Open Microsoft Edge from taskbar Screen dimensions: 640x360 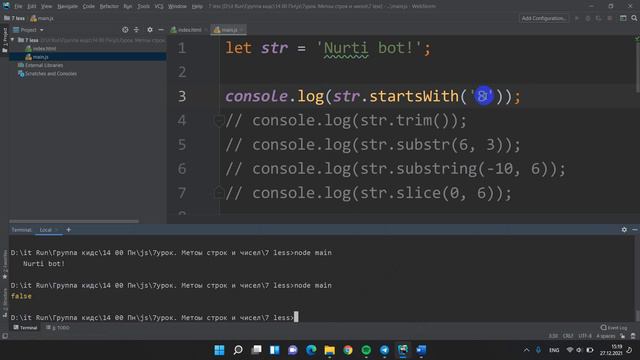311,350
